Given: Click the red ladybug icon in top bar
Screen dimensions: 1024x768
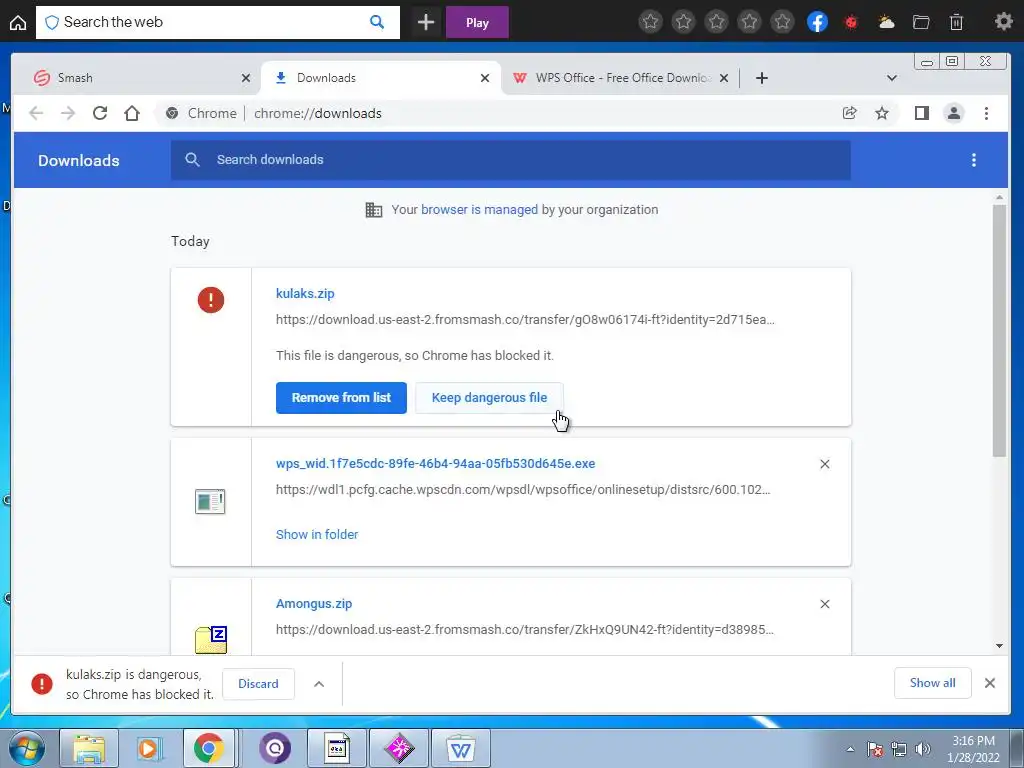Looking at the screenshot, I should pos(851,22).
